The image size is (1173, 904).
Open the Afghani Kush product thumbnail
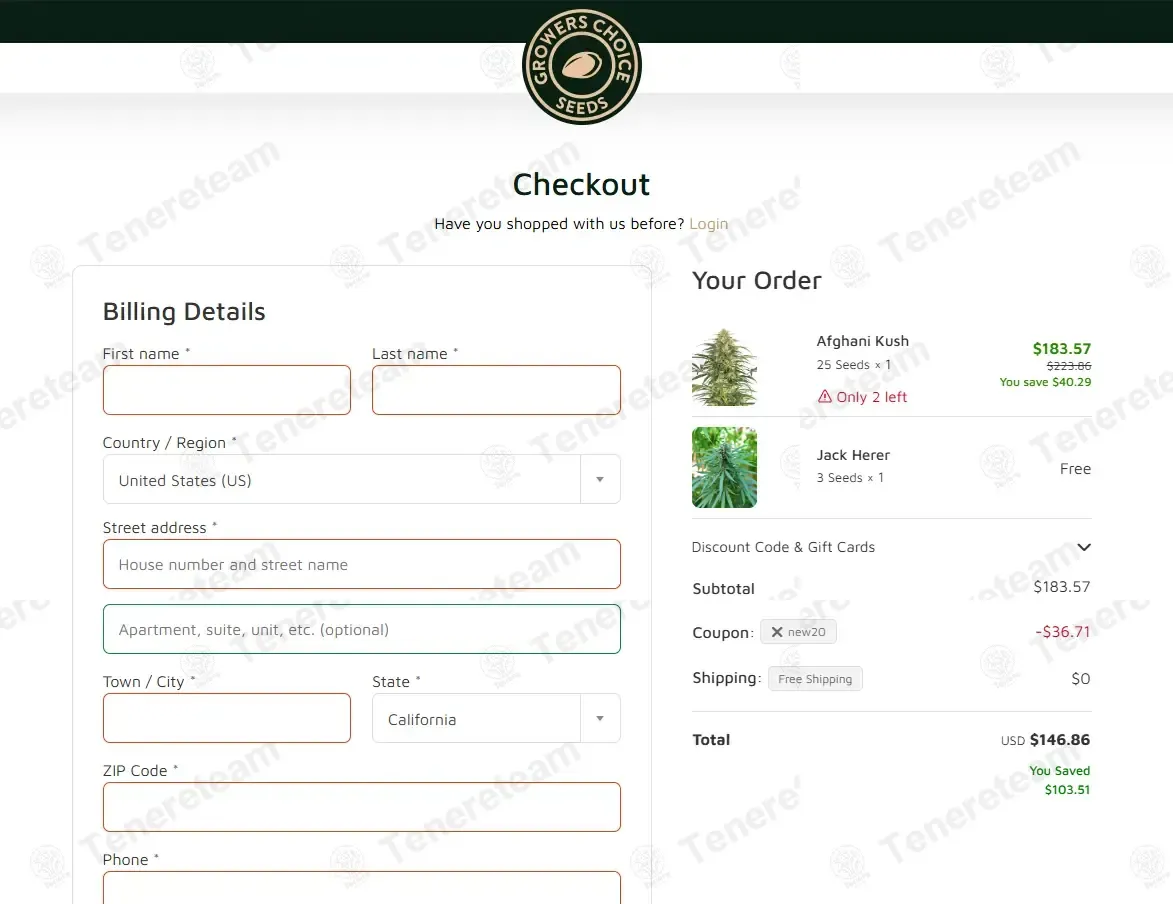[x=724, y=367]
